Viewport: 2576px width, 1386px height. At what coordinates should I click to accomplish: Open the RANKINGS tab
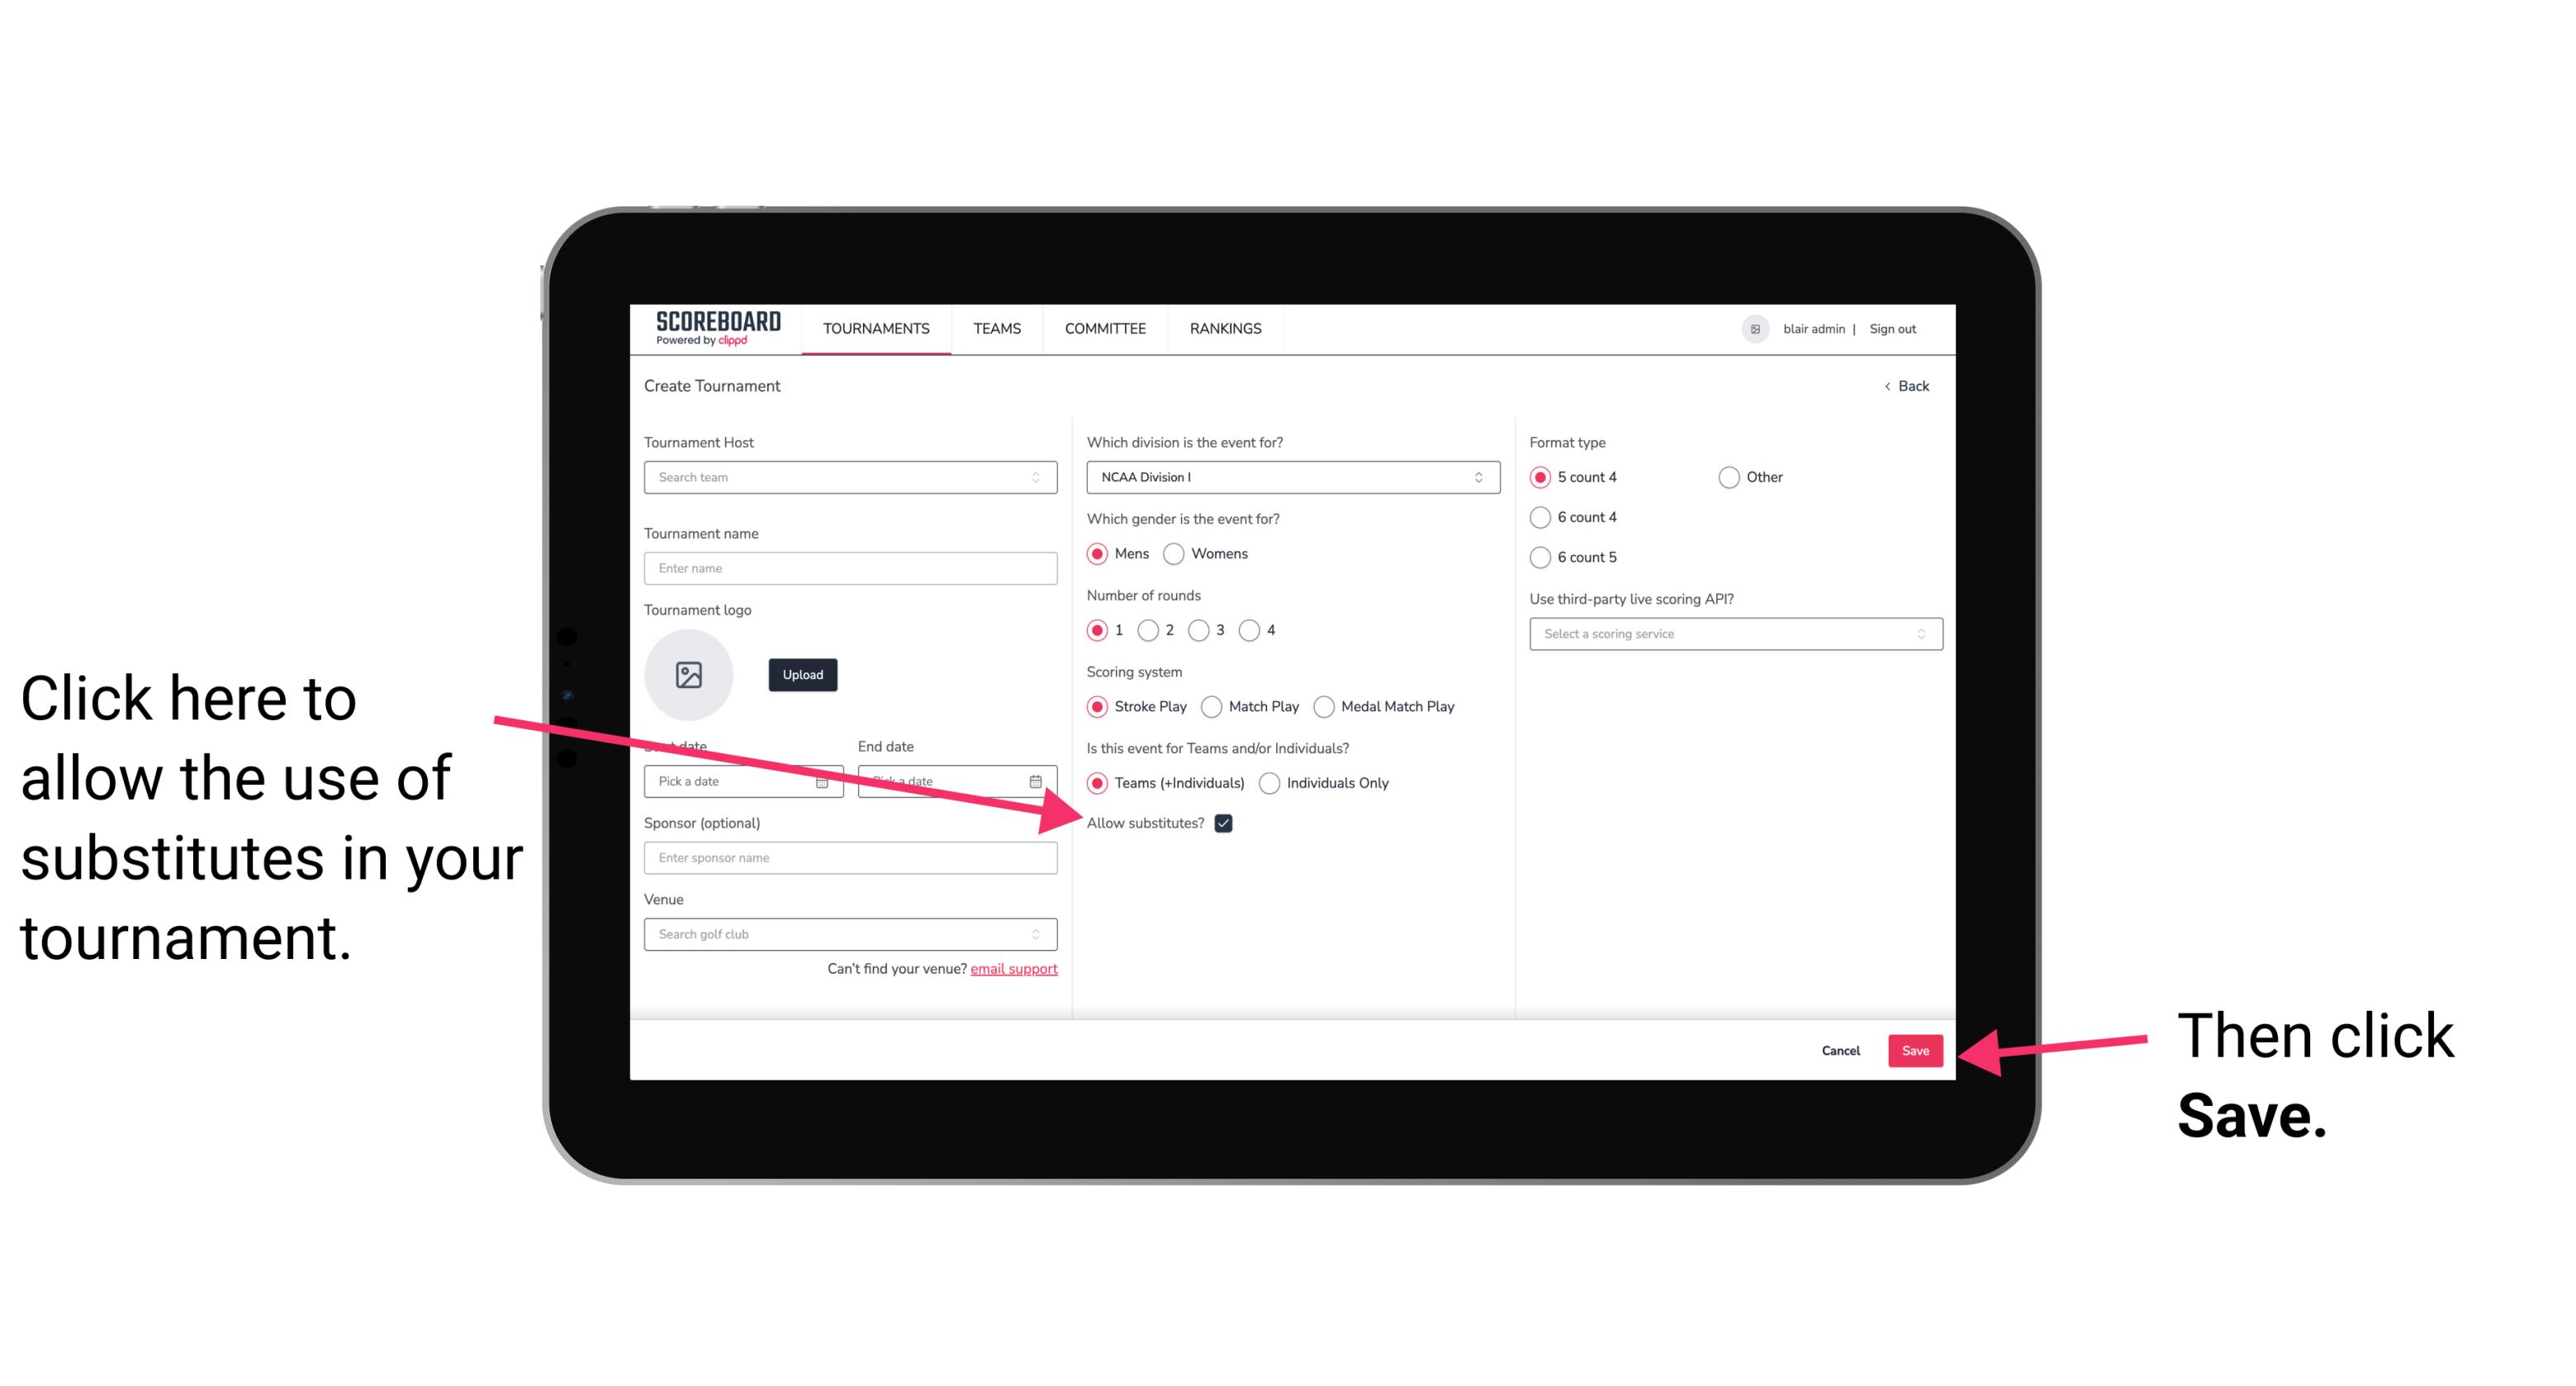1225,328
